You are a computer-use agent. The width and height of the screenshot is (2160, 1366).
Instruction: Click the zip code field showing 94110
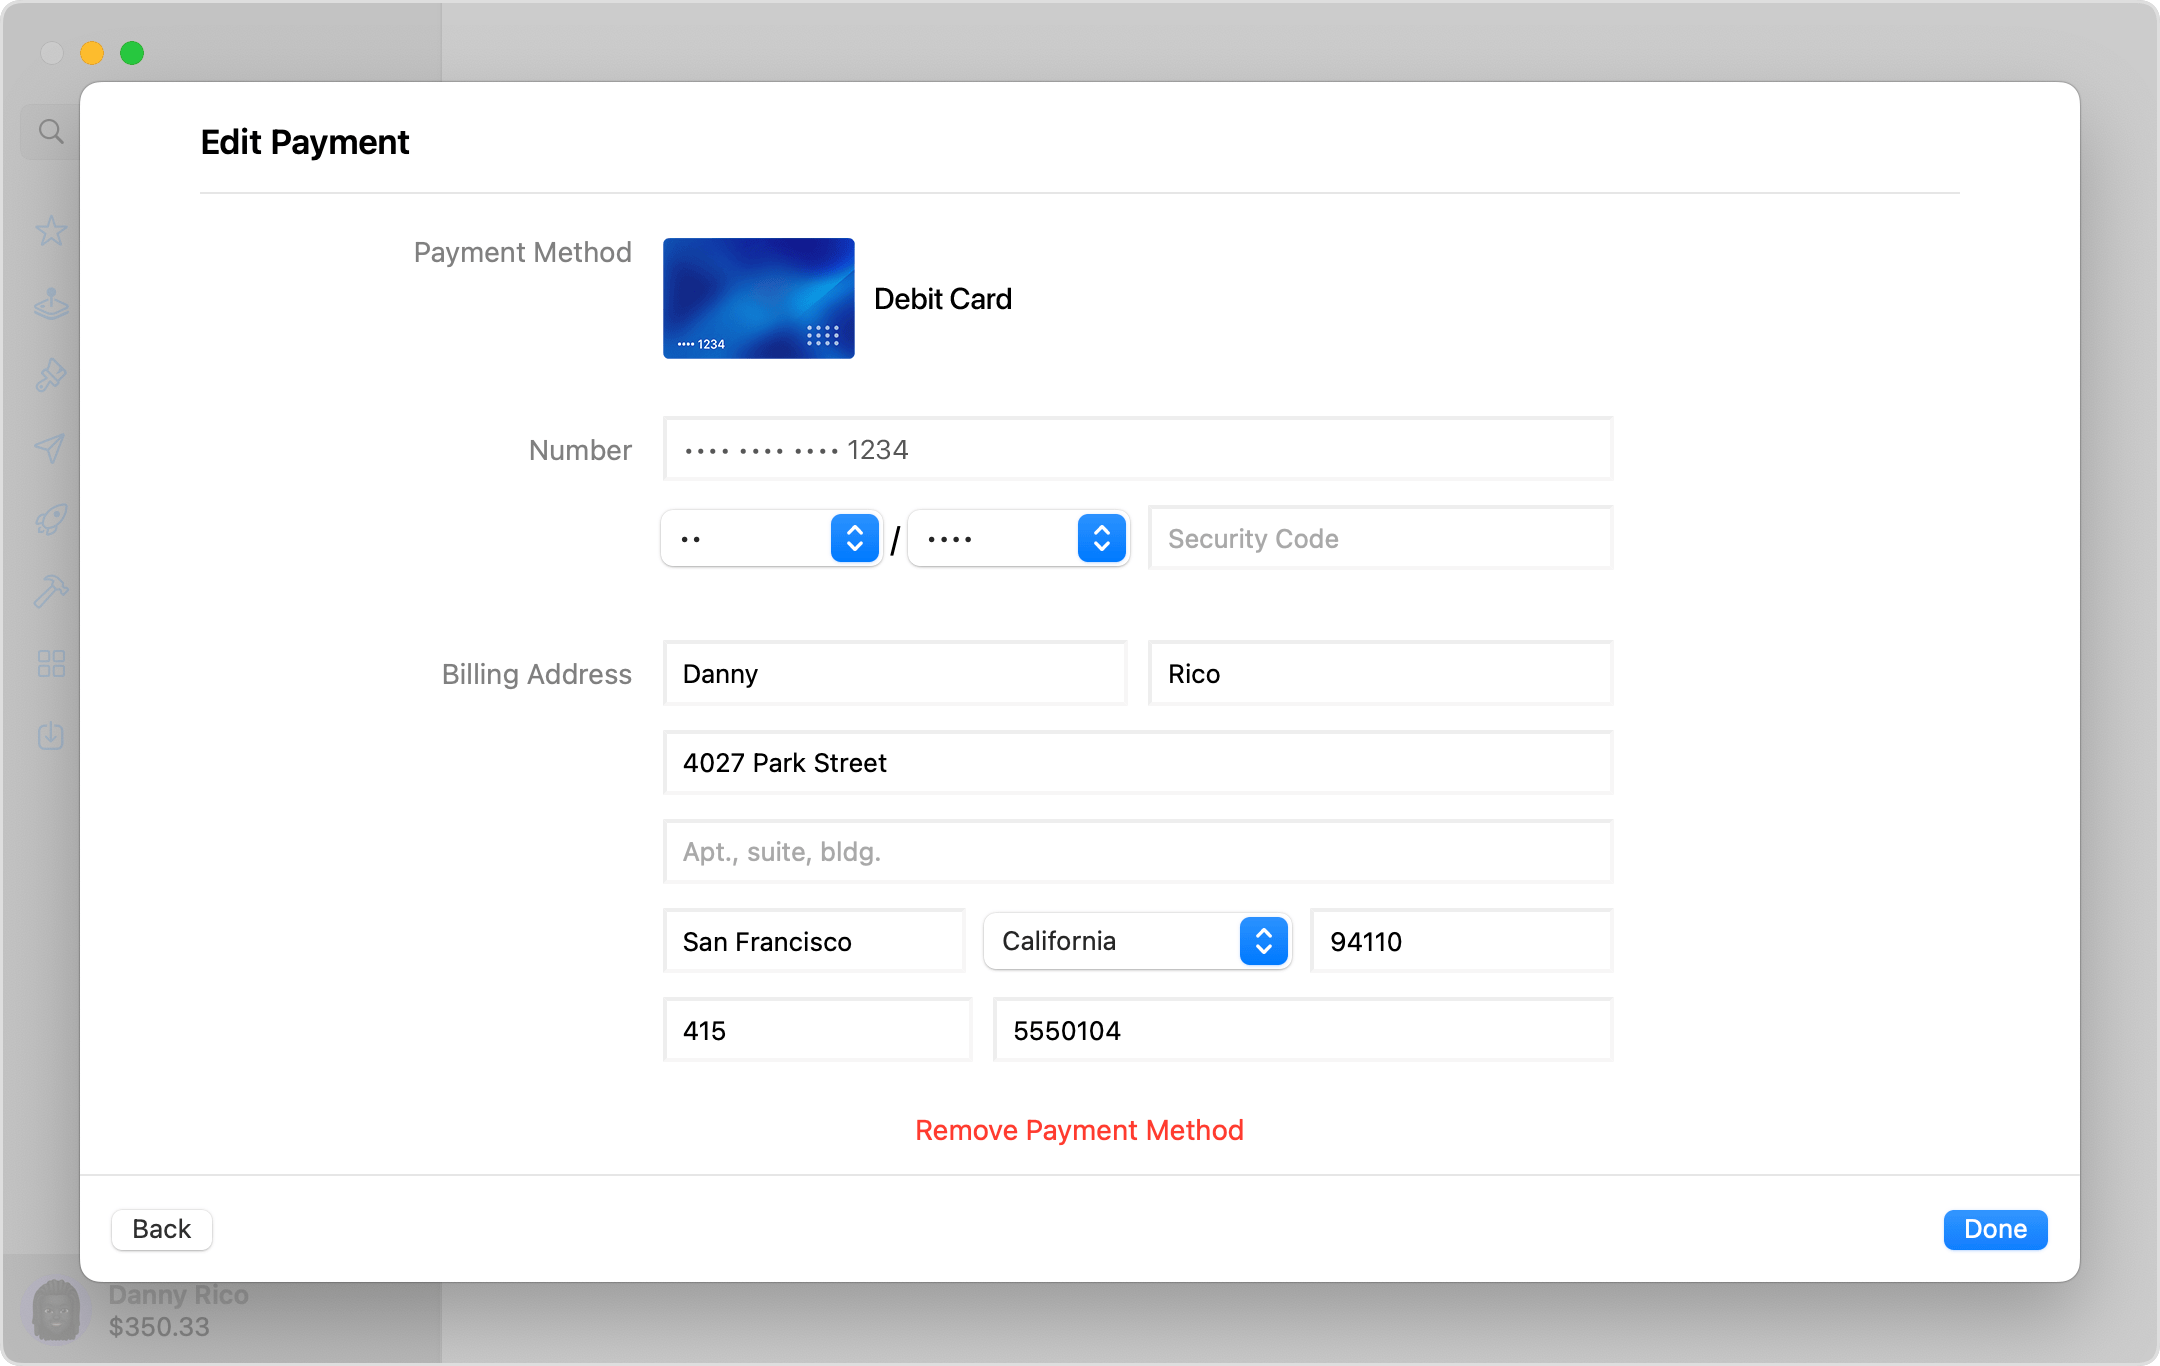tap(1463, 941)
